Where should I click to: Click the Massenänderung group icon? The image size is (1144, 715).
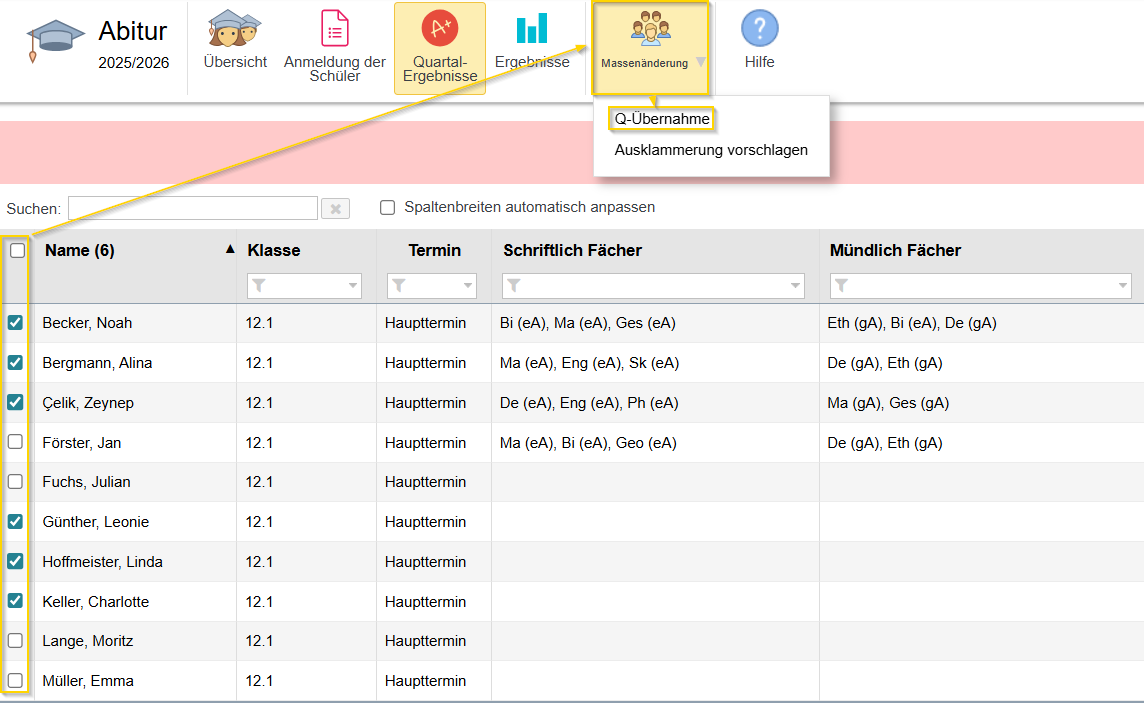click(x=650, y=29)
